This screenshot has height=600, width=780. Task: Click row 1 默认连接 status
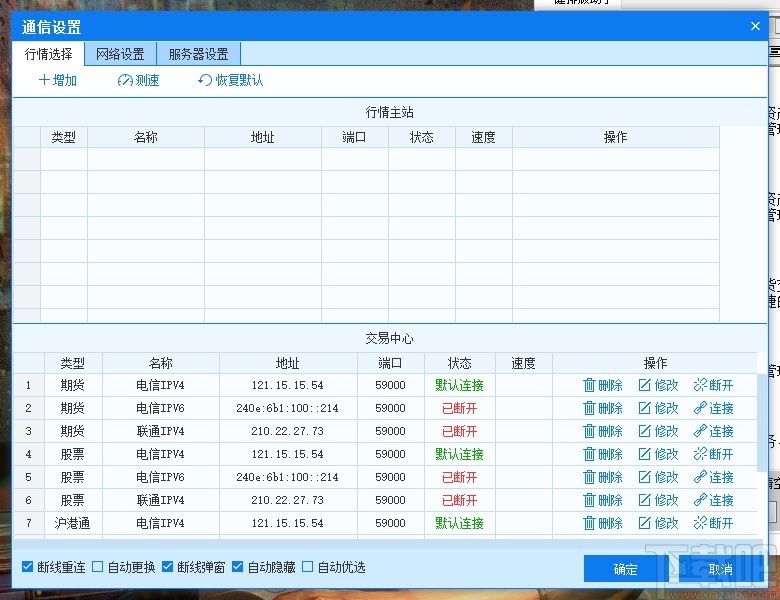click(460, 385)
